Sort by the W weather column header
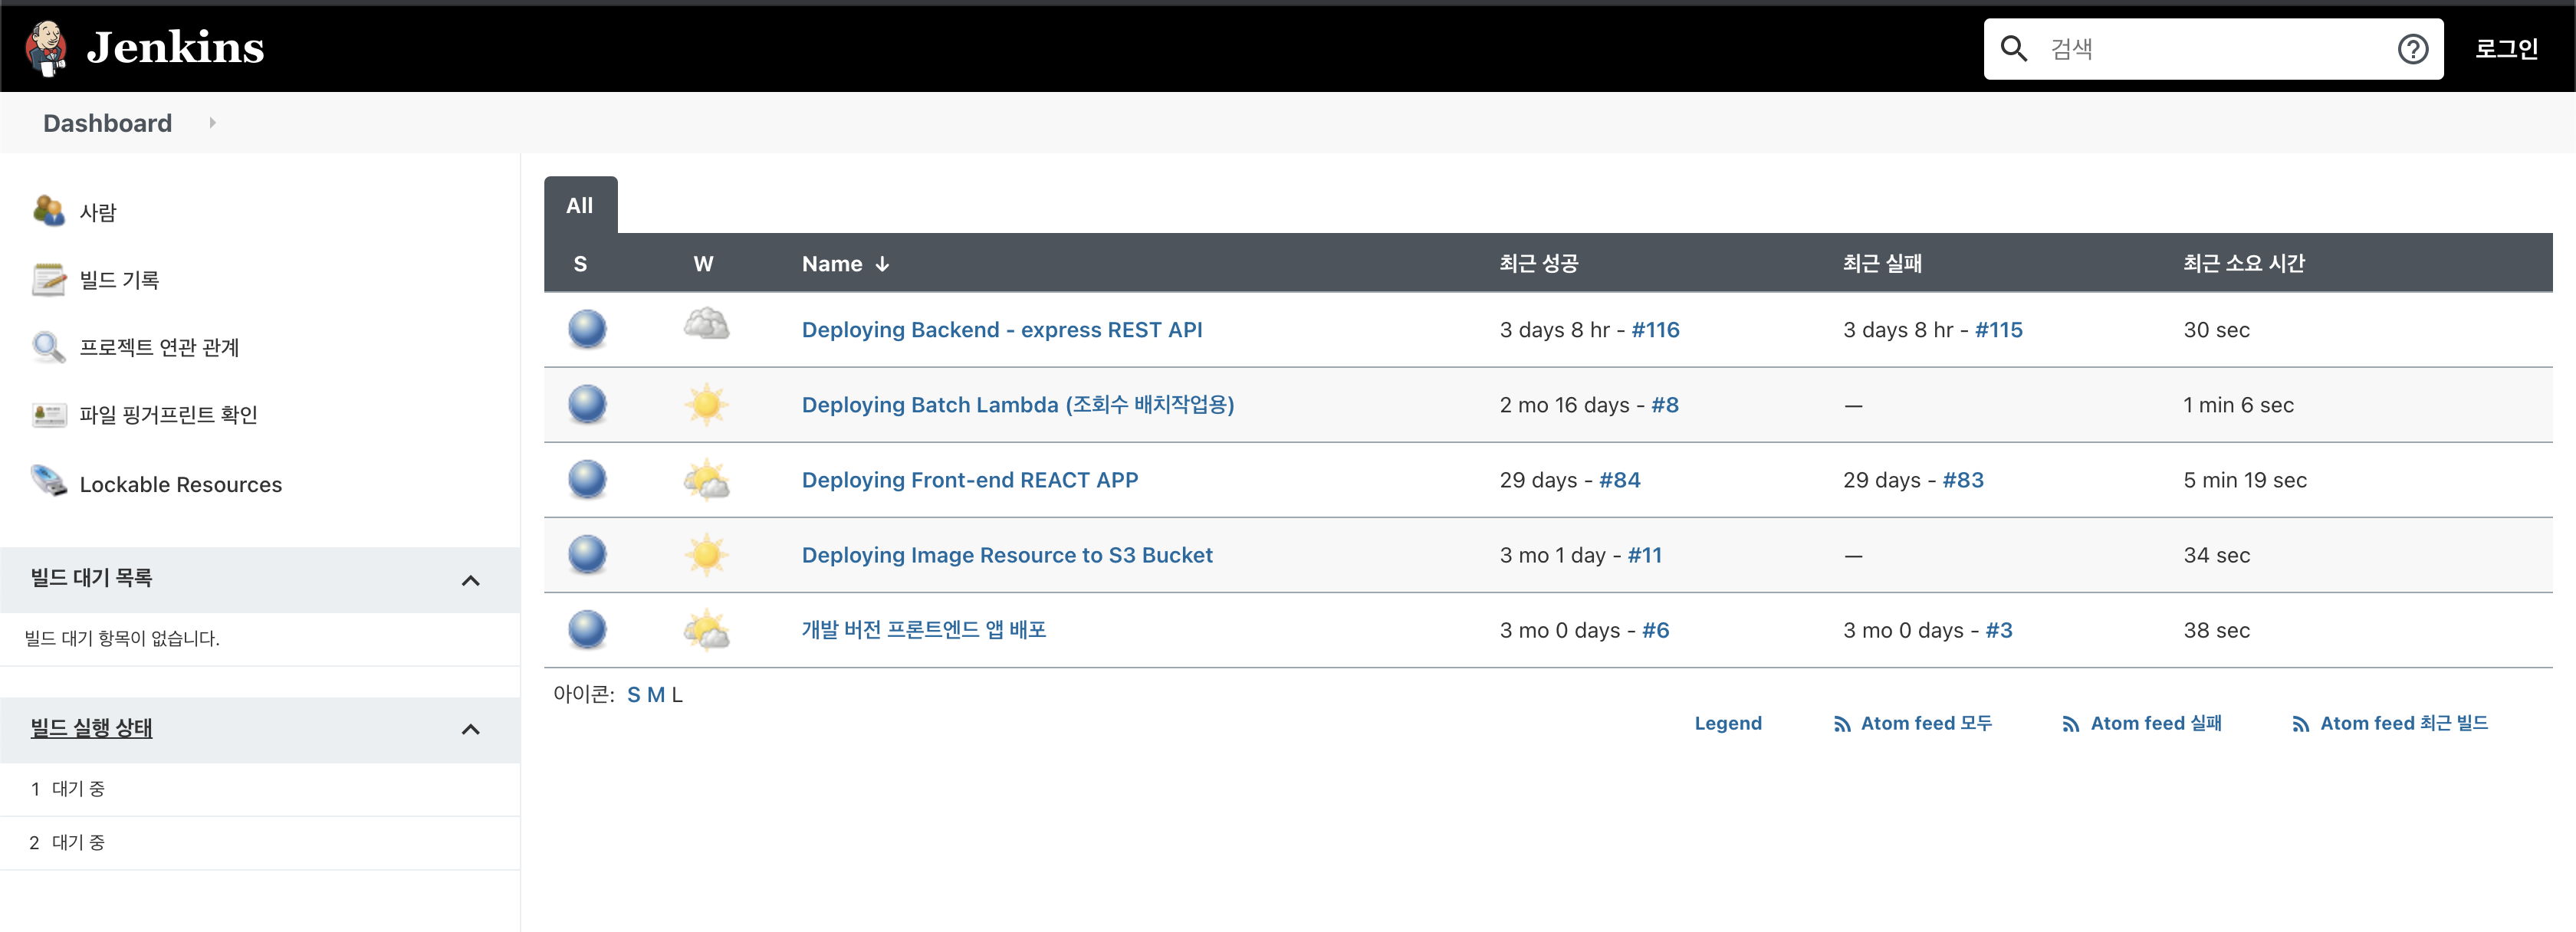This screenshot has width=2576, height=932. pyautogui.click(x=703, y=264)
